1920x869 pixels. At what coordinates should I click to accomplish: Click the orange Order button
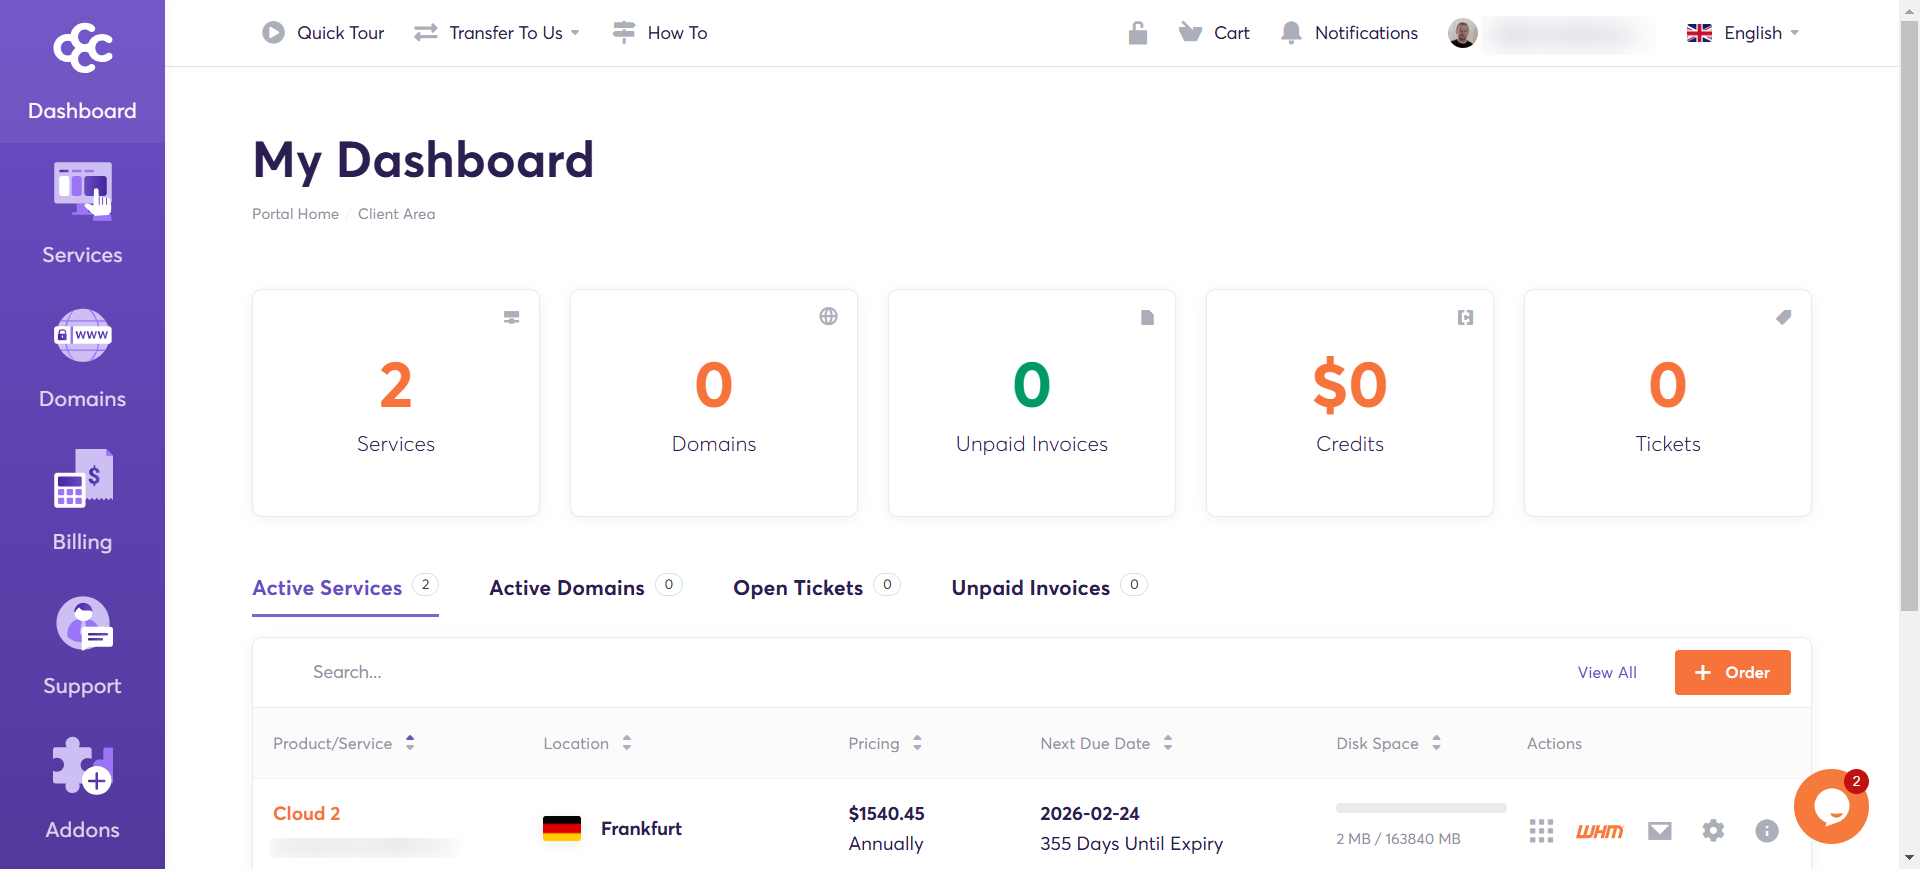click(1732, 673)
